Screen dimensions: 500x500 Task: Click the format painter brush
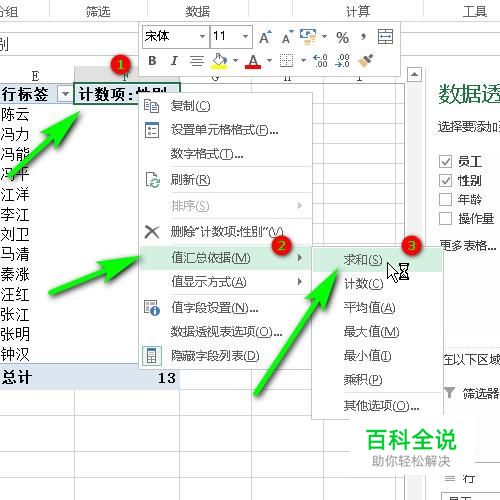tap(365, 61)
